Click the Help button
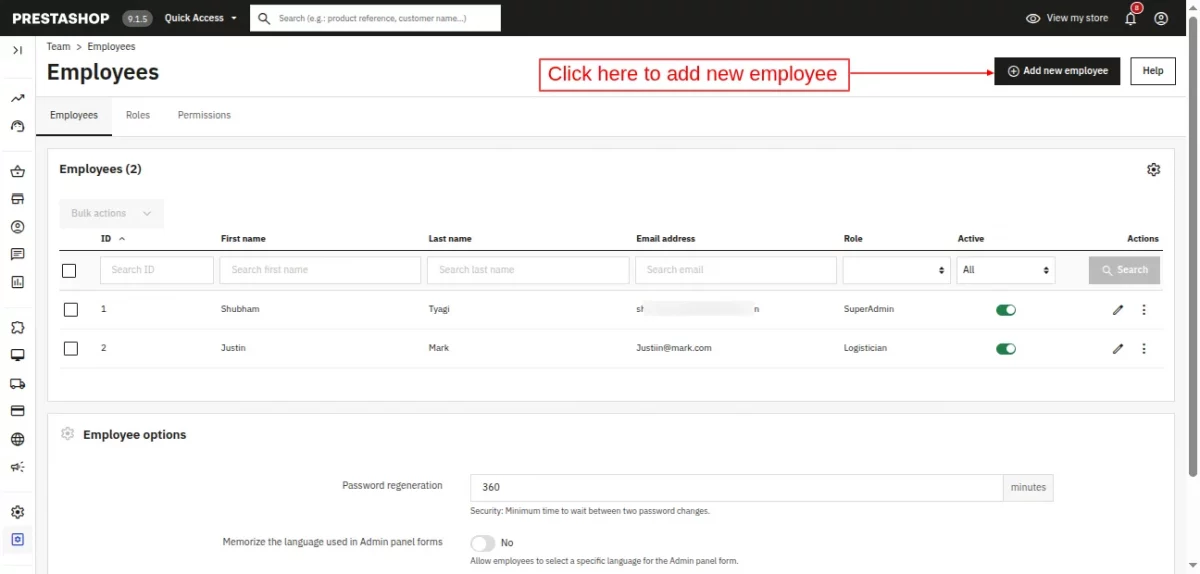Image resolution: width=1200 pixels, height=574 pixels. coord(1153,71)
